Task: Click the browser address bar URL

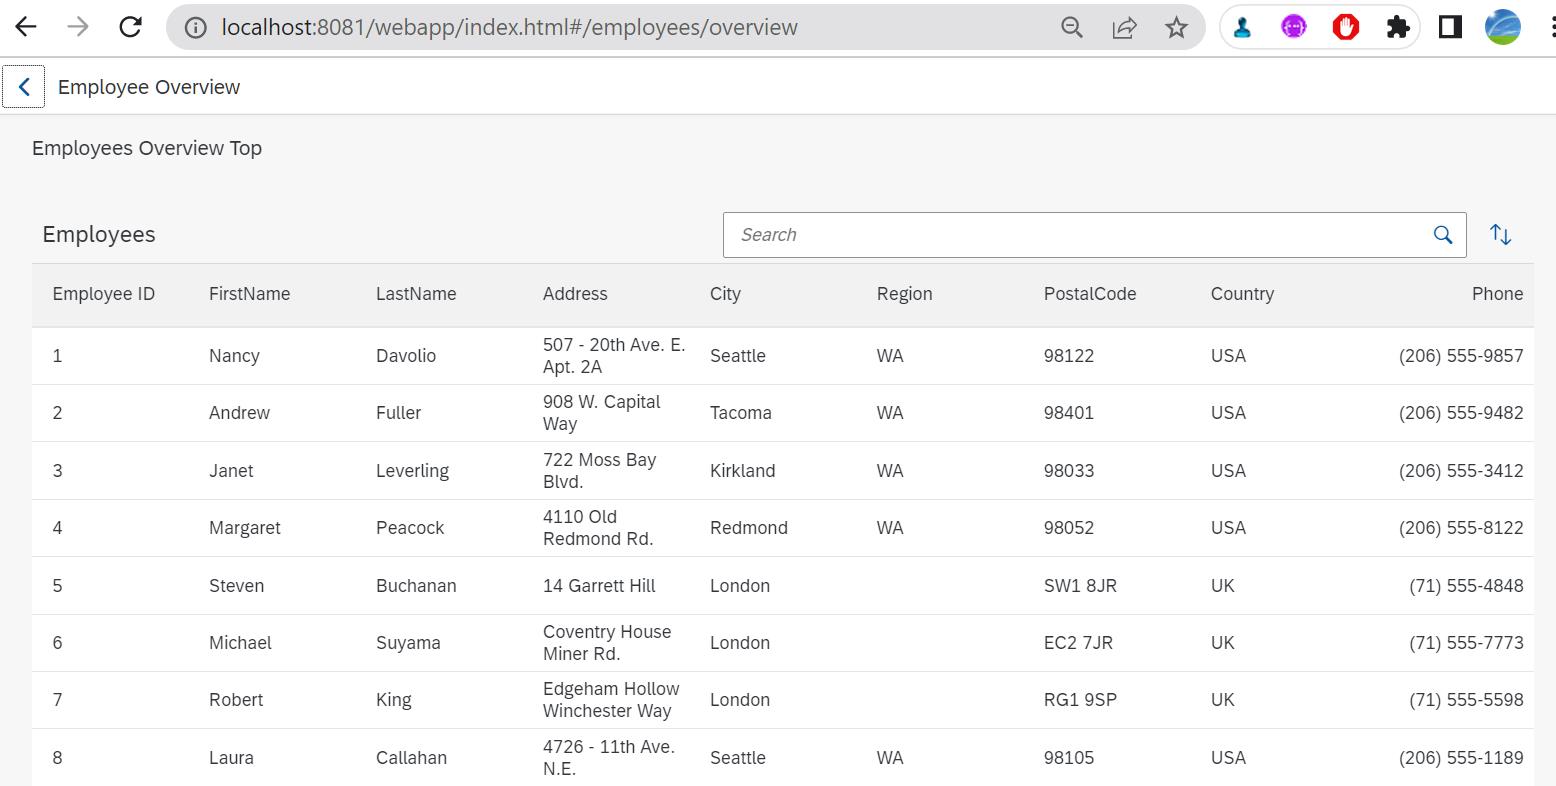Action: (509, 27)
